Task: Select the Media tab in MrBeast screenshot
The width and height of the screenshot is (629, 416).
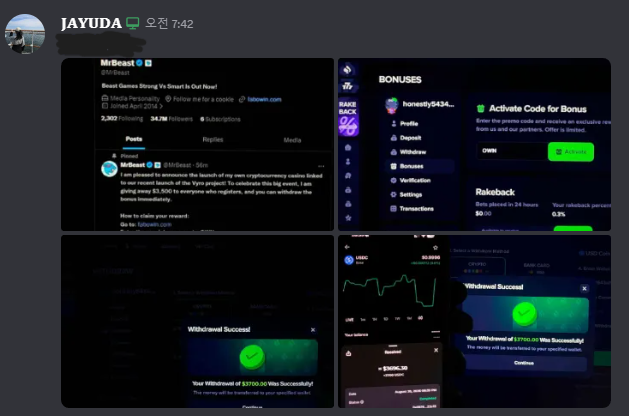Action: pyautogui.click(x=292, y=140)
